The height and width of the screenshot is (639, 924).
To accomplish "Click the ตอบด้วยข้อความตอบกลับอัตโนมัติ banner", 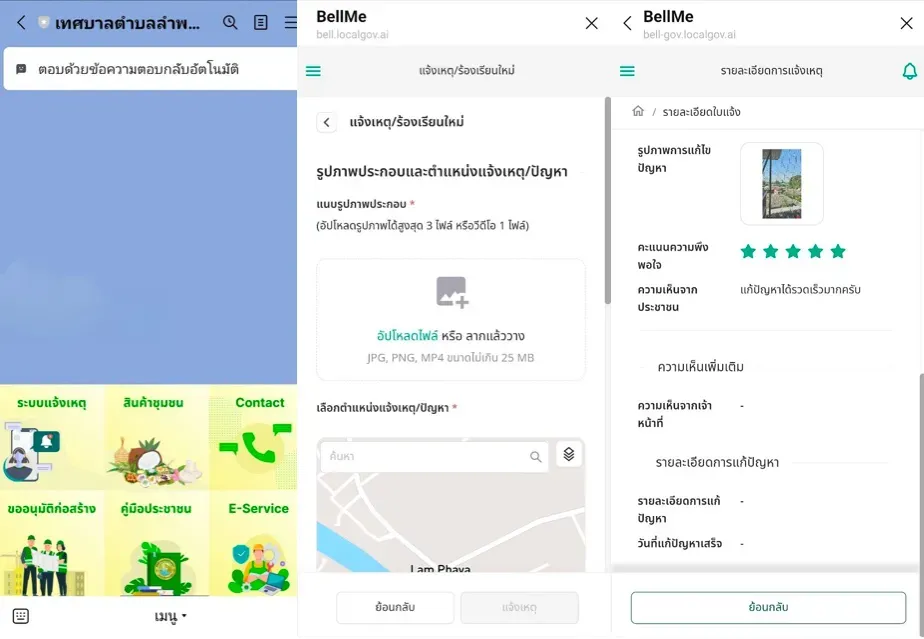I will click(x=150, y=69).
